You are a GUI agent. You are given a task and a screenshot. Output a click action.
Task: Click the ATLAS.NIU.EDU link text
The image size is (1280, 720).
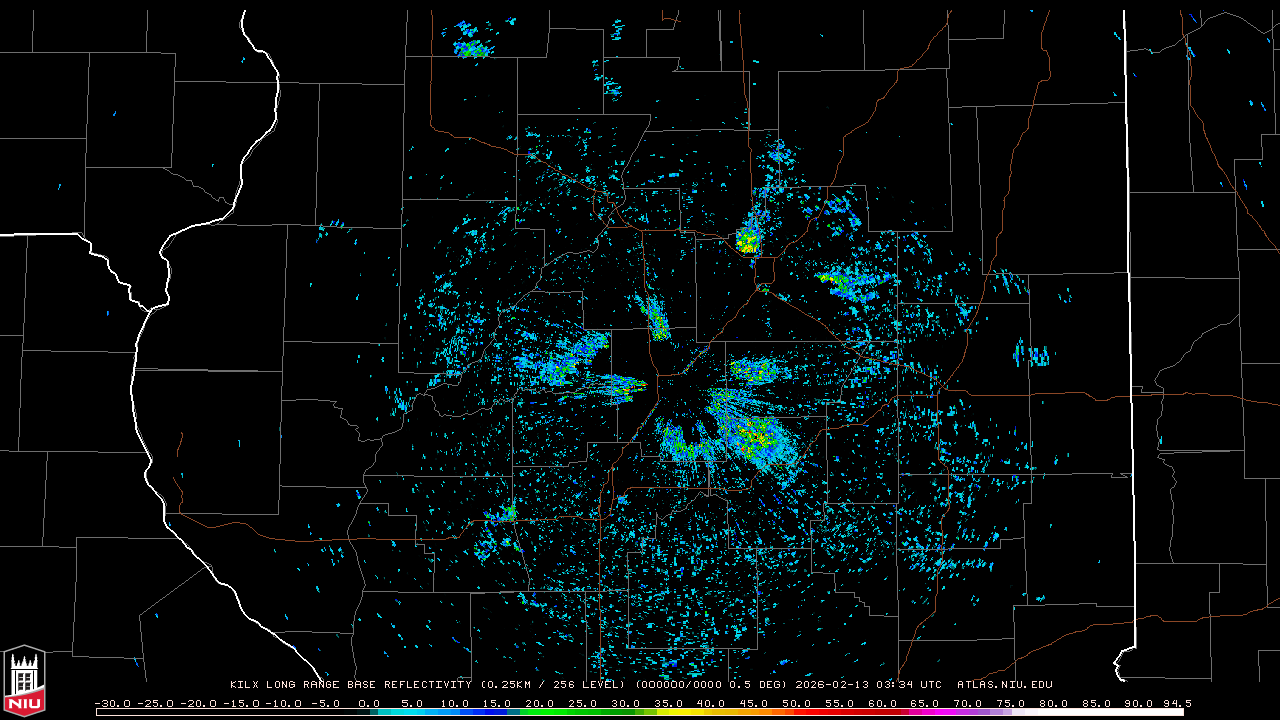[1004, 685]
